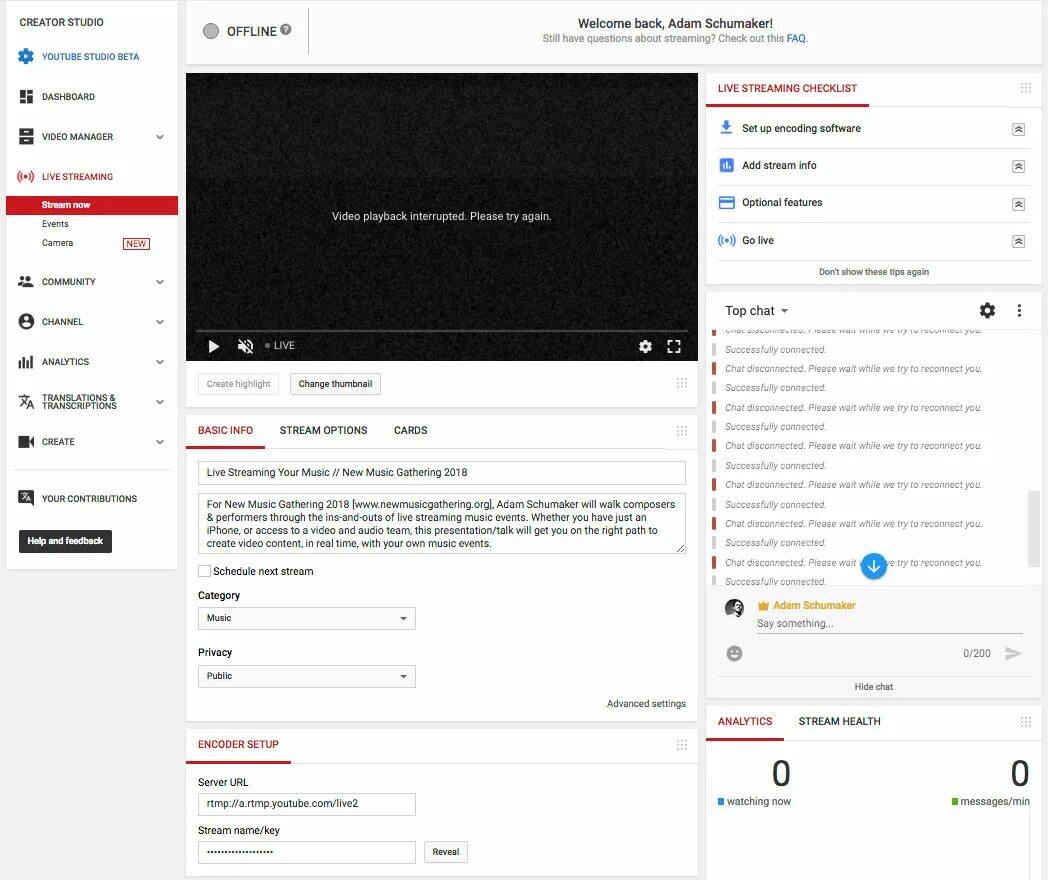Click the Translations & Transcriptions icon
1048x880 pixels.
(26, 402)
